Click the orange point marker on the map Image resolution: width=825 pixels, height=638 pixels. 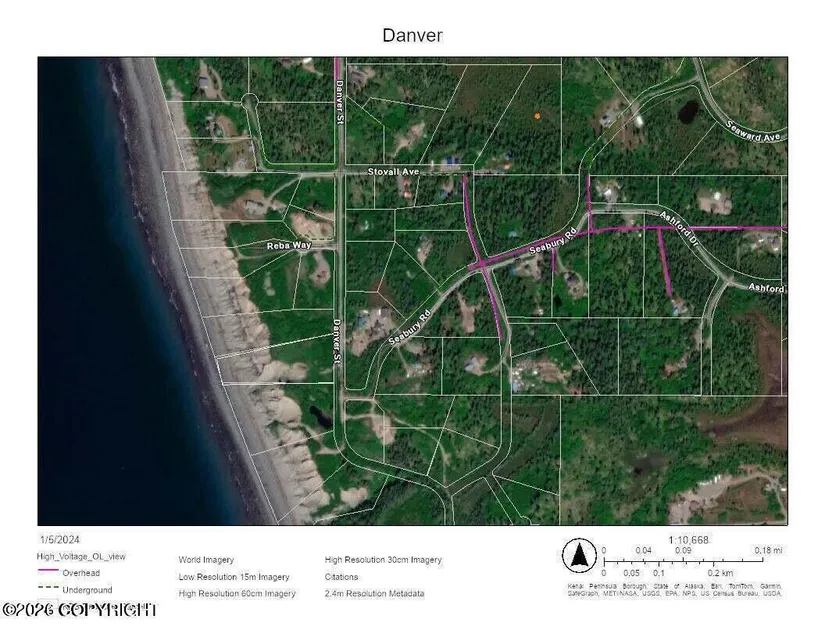pos(537,116)
